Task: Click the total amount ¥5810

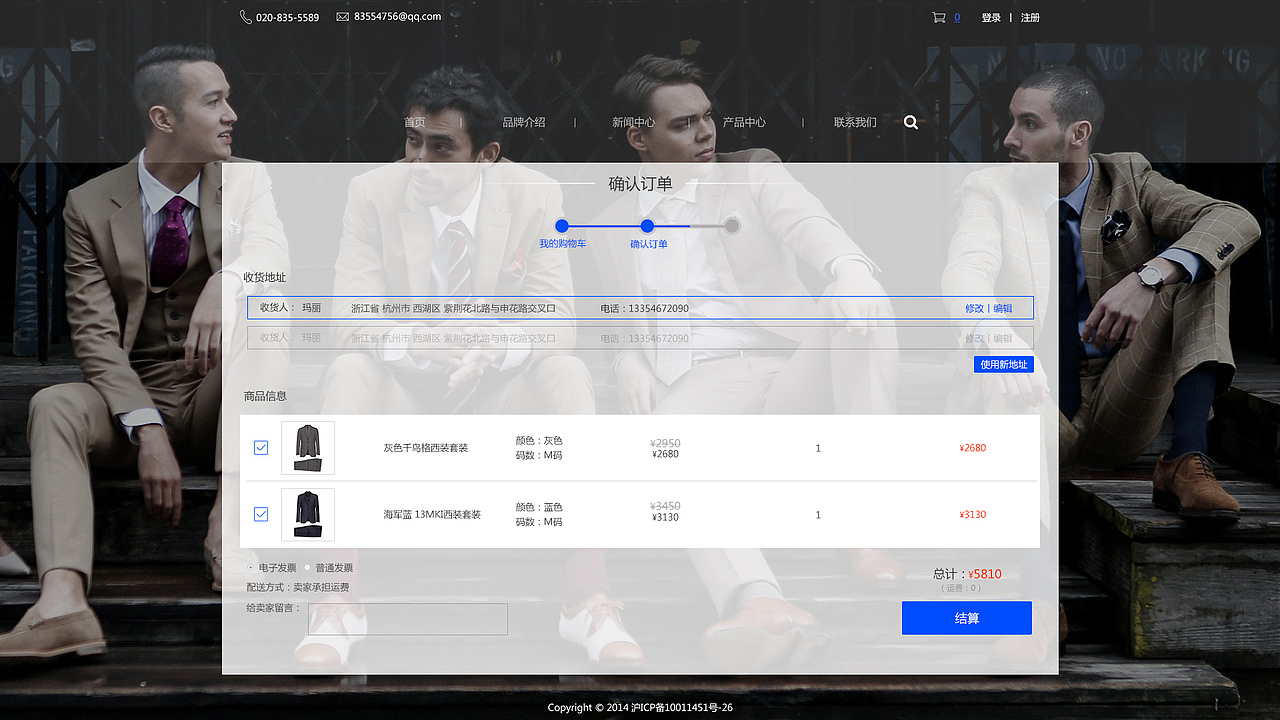Action: point(985,574)
